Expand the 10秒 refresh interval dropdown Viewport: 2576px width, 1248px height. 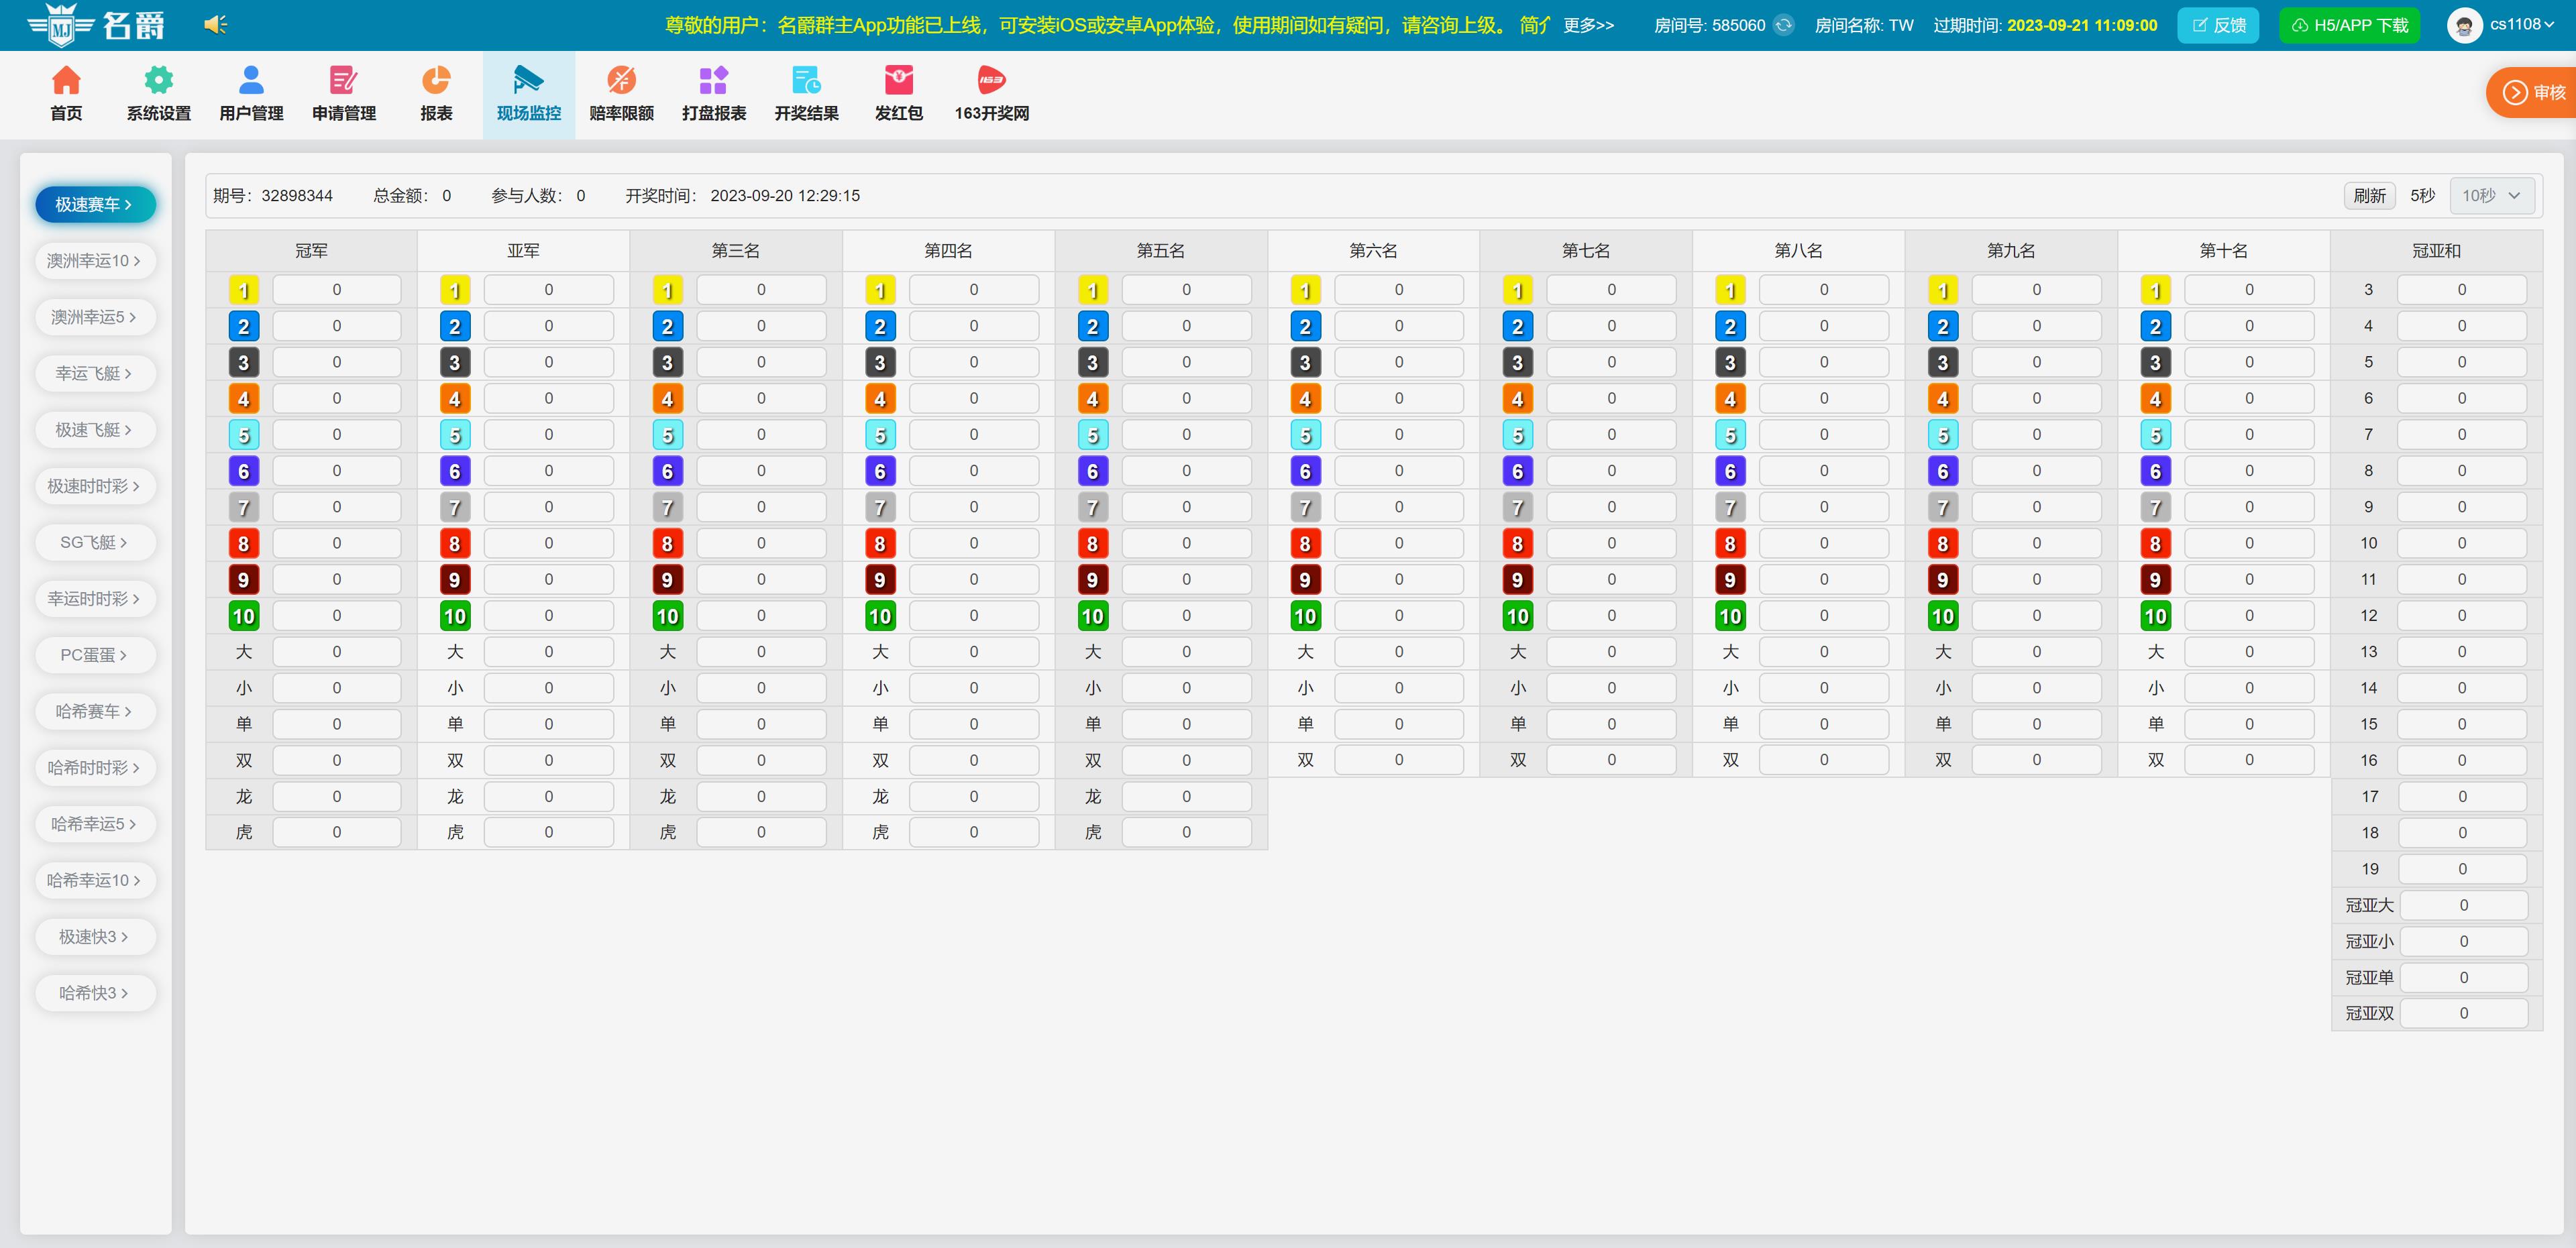[x=2491, y=196]
